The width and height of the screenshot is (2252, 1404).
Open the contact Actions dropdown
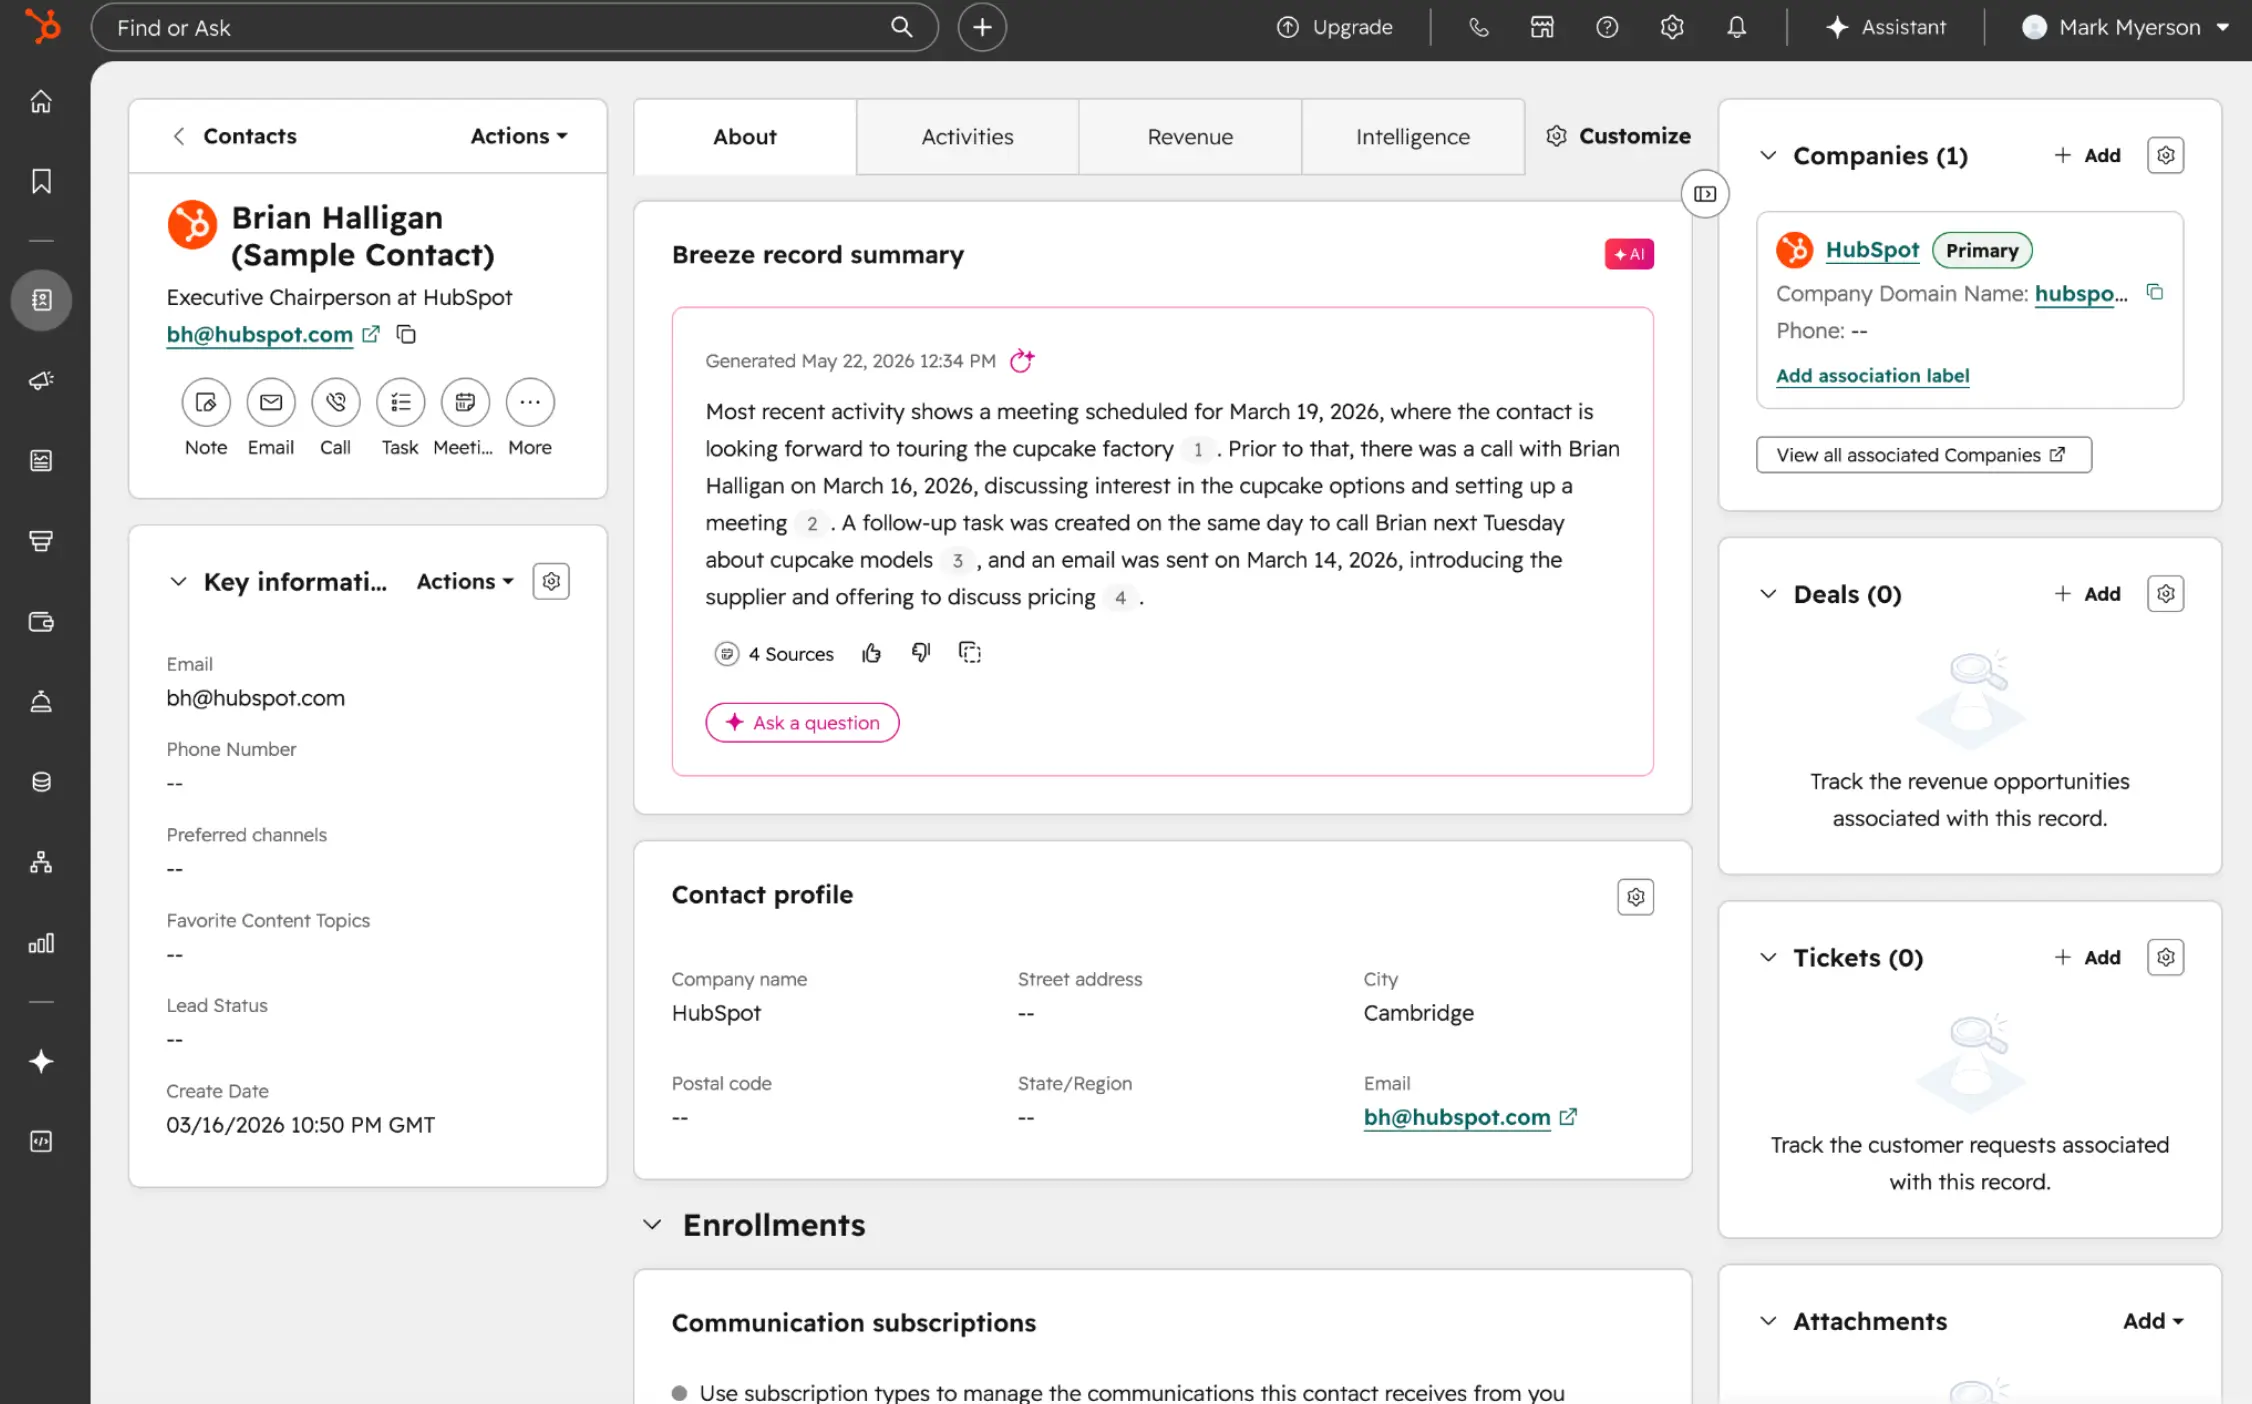[x=519, y=136]
